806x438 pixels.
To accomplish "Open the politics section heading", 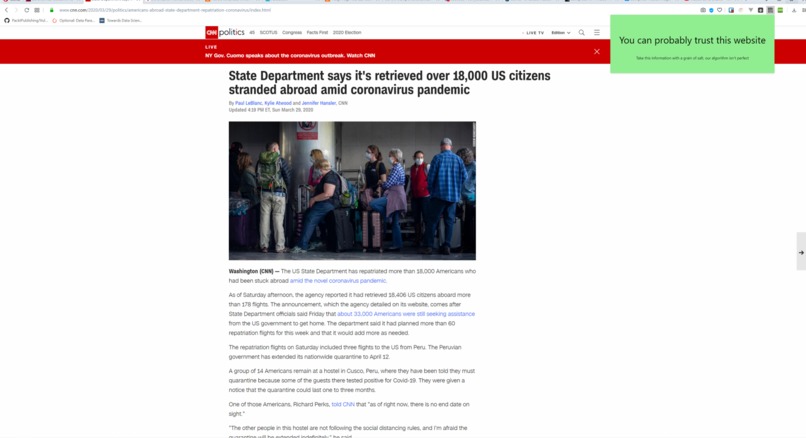I will point(232,32).
